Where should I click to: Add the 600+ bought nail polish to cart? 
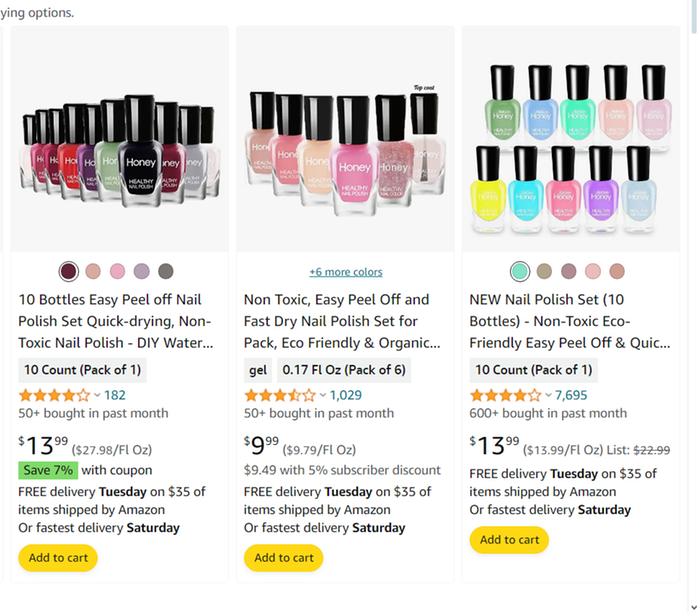coord(509,540)
